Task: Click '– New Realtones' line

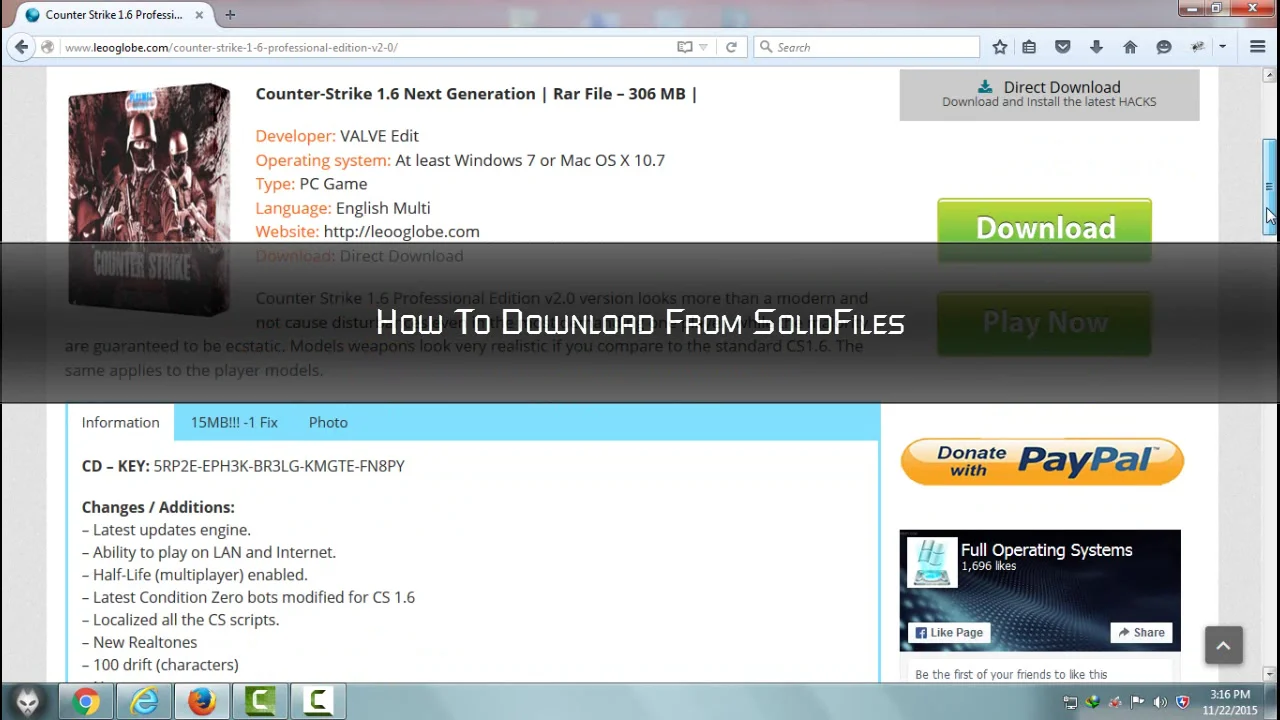Action: pyautogui.click(x=140, y=642)
